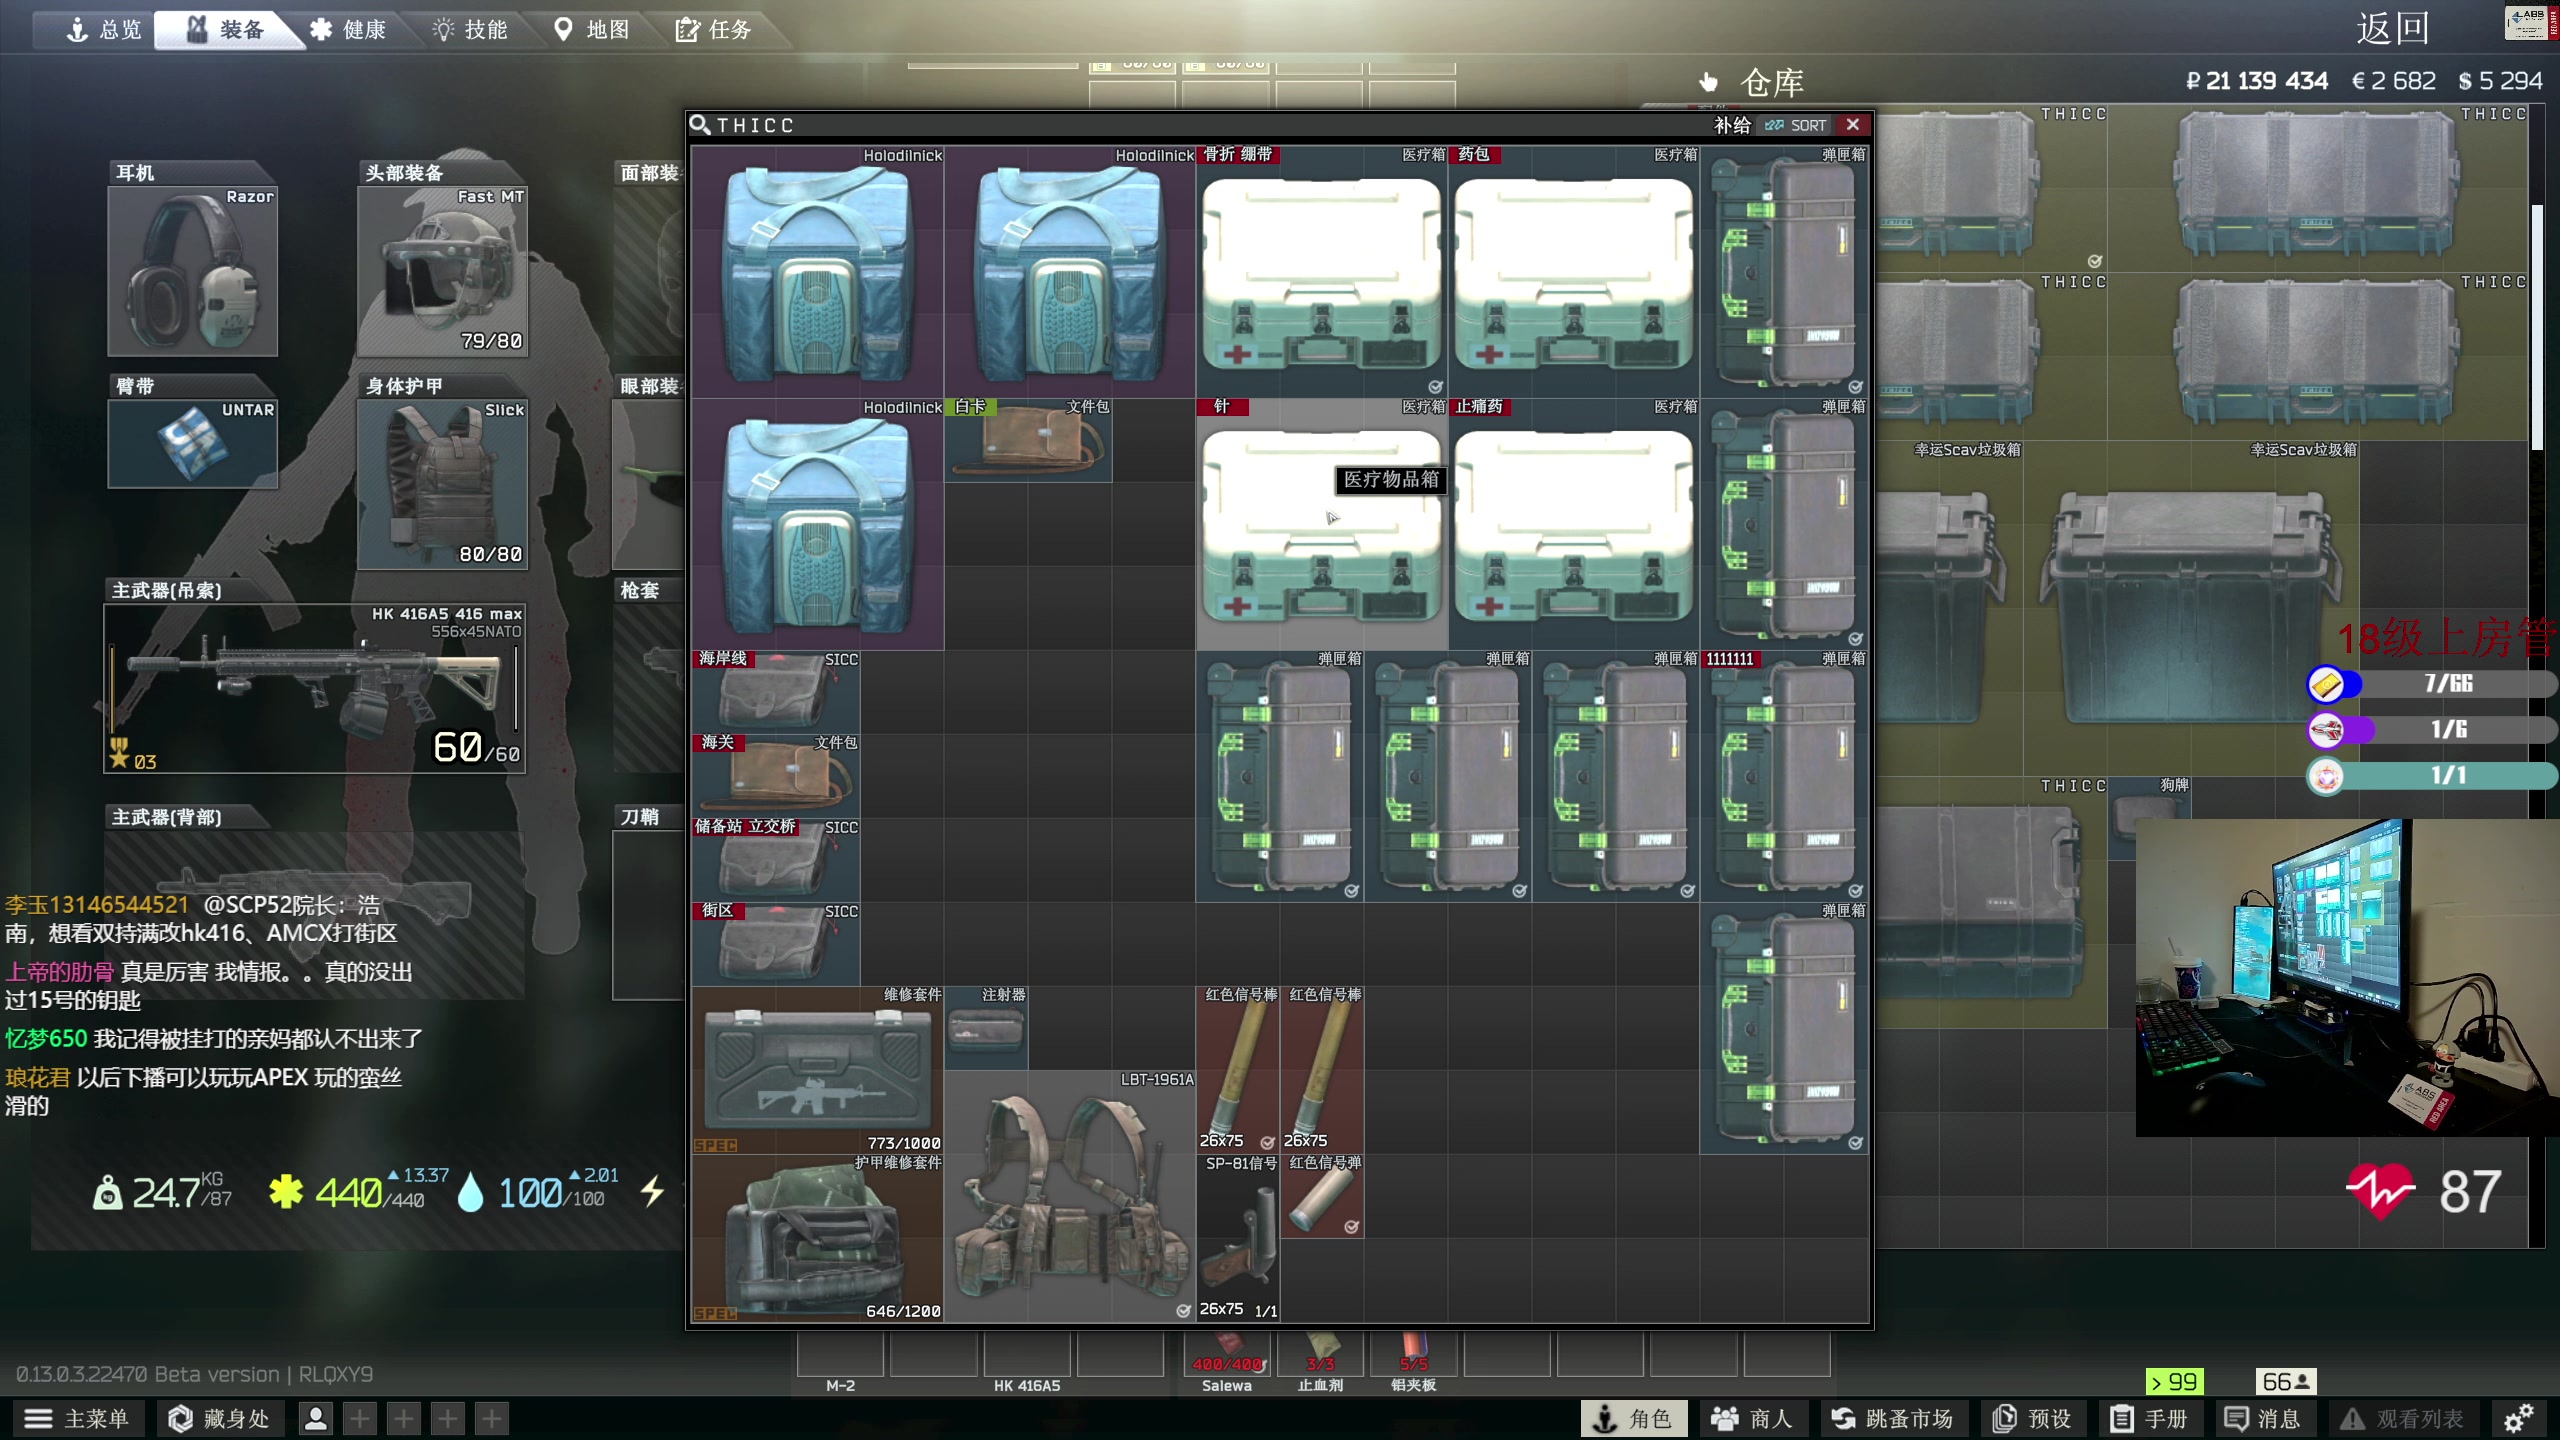Open the 商人 traders screen

pyautogui.click(x=1753, y=1418)
